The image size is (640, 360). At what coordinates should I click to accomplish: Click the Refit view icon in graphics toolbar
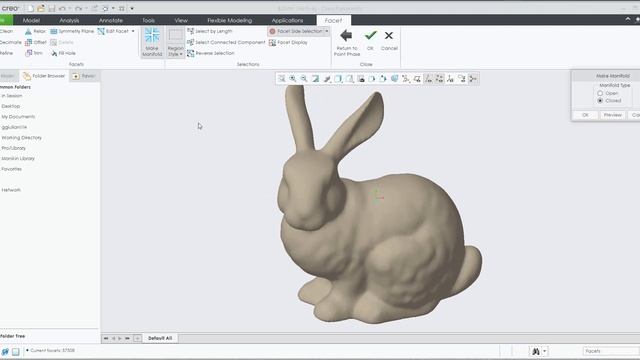(282, 79)
